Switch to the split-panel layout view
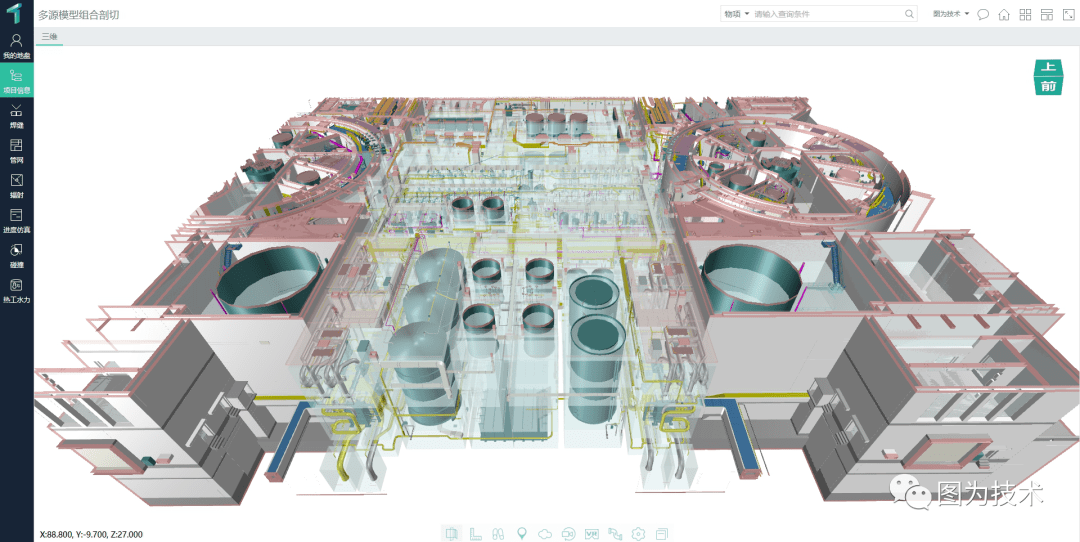The width and height of the screenshot is (1080, 542). [1046, 14]
